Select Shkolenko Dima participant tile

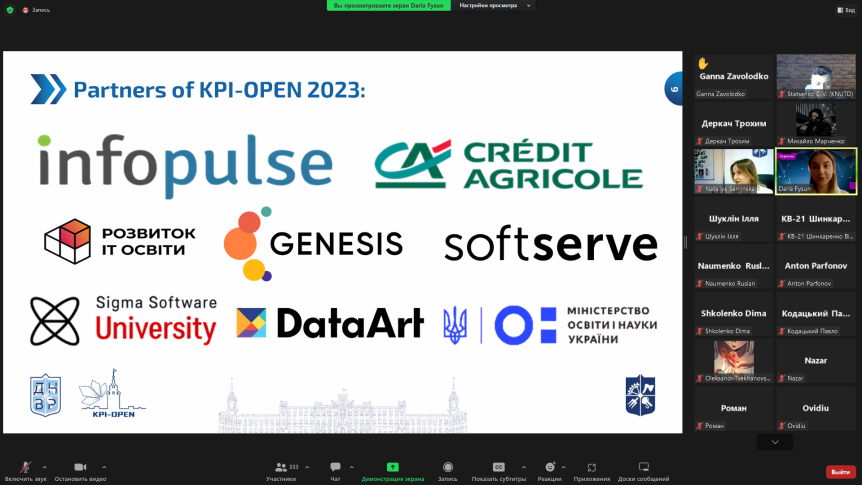pyautogui.click(x=733, y=313)
